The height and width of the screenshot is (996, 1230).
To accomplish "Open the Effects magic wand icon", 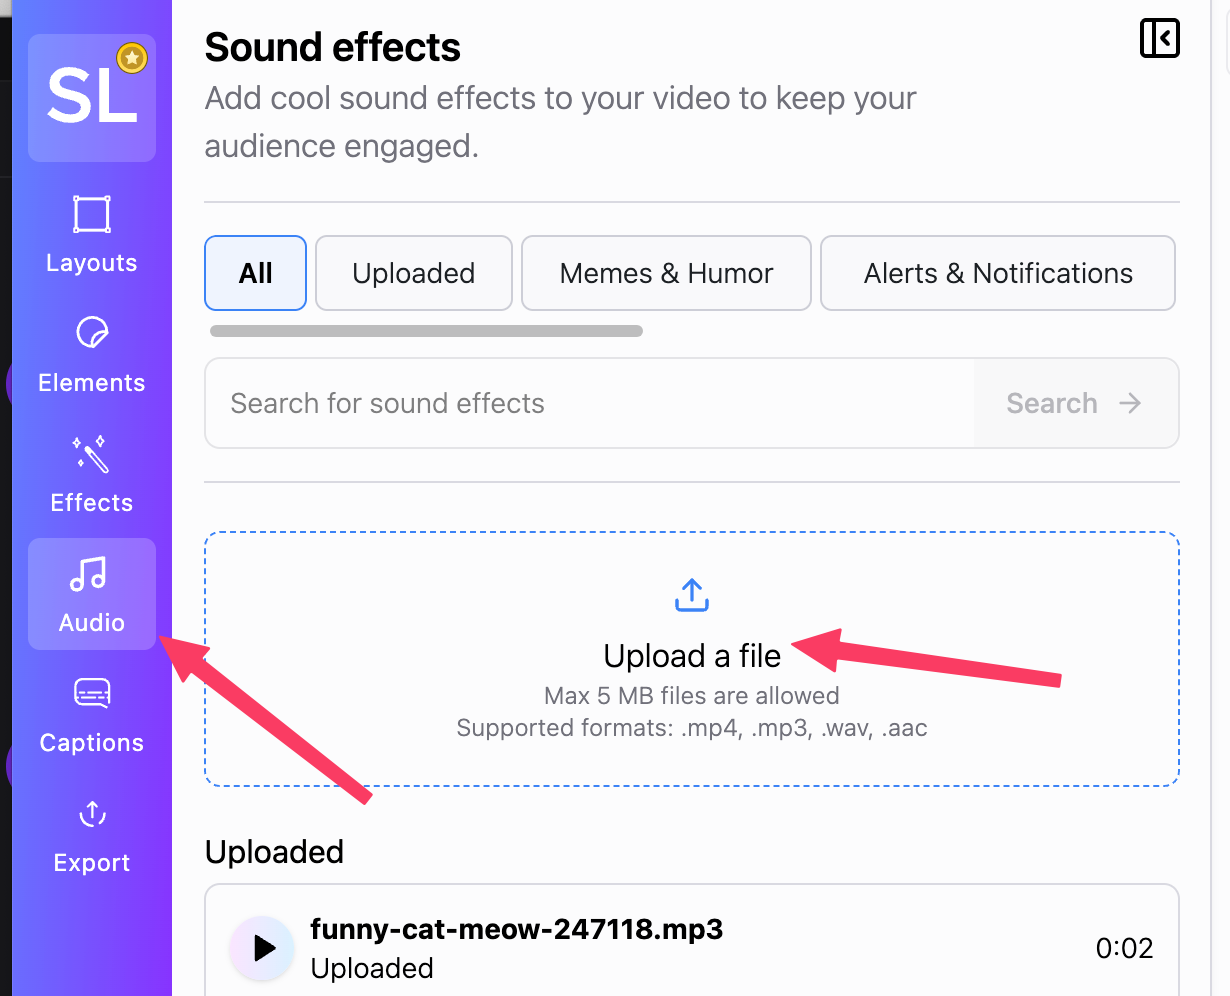I will 91,454.
